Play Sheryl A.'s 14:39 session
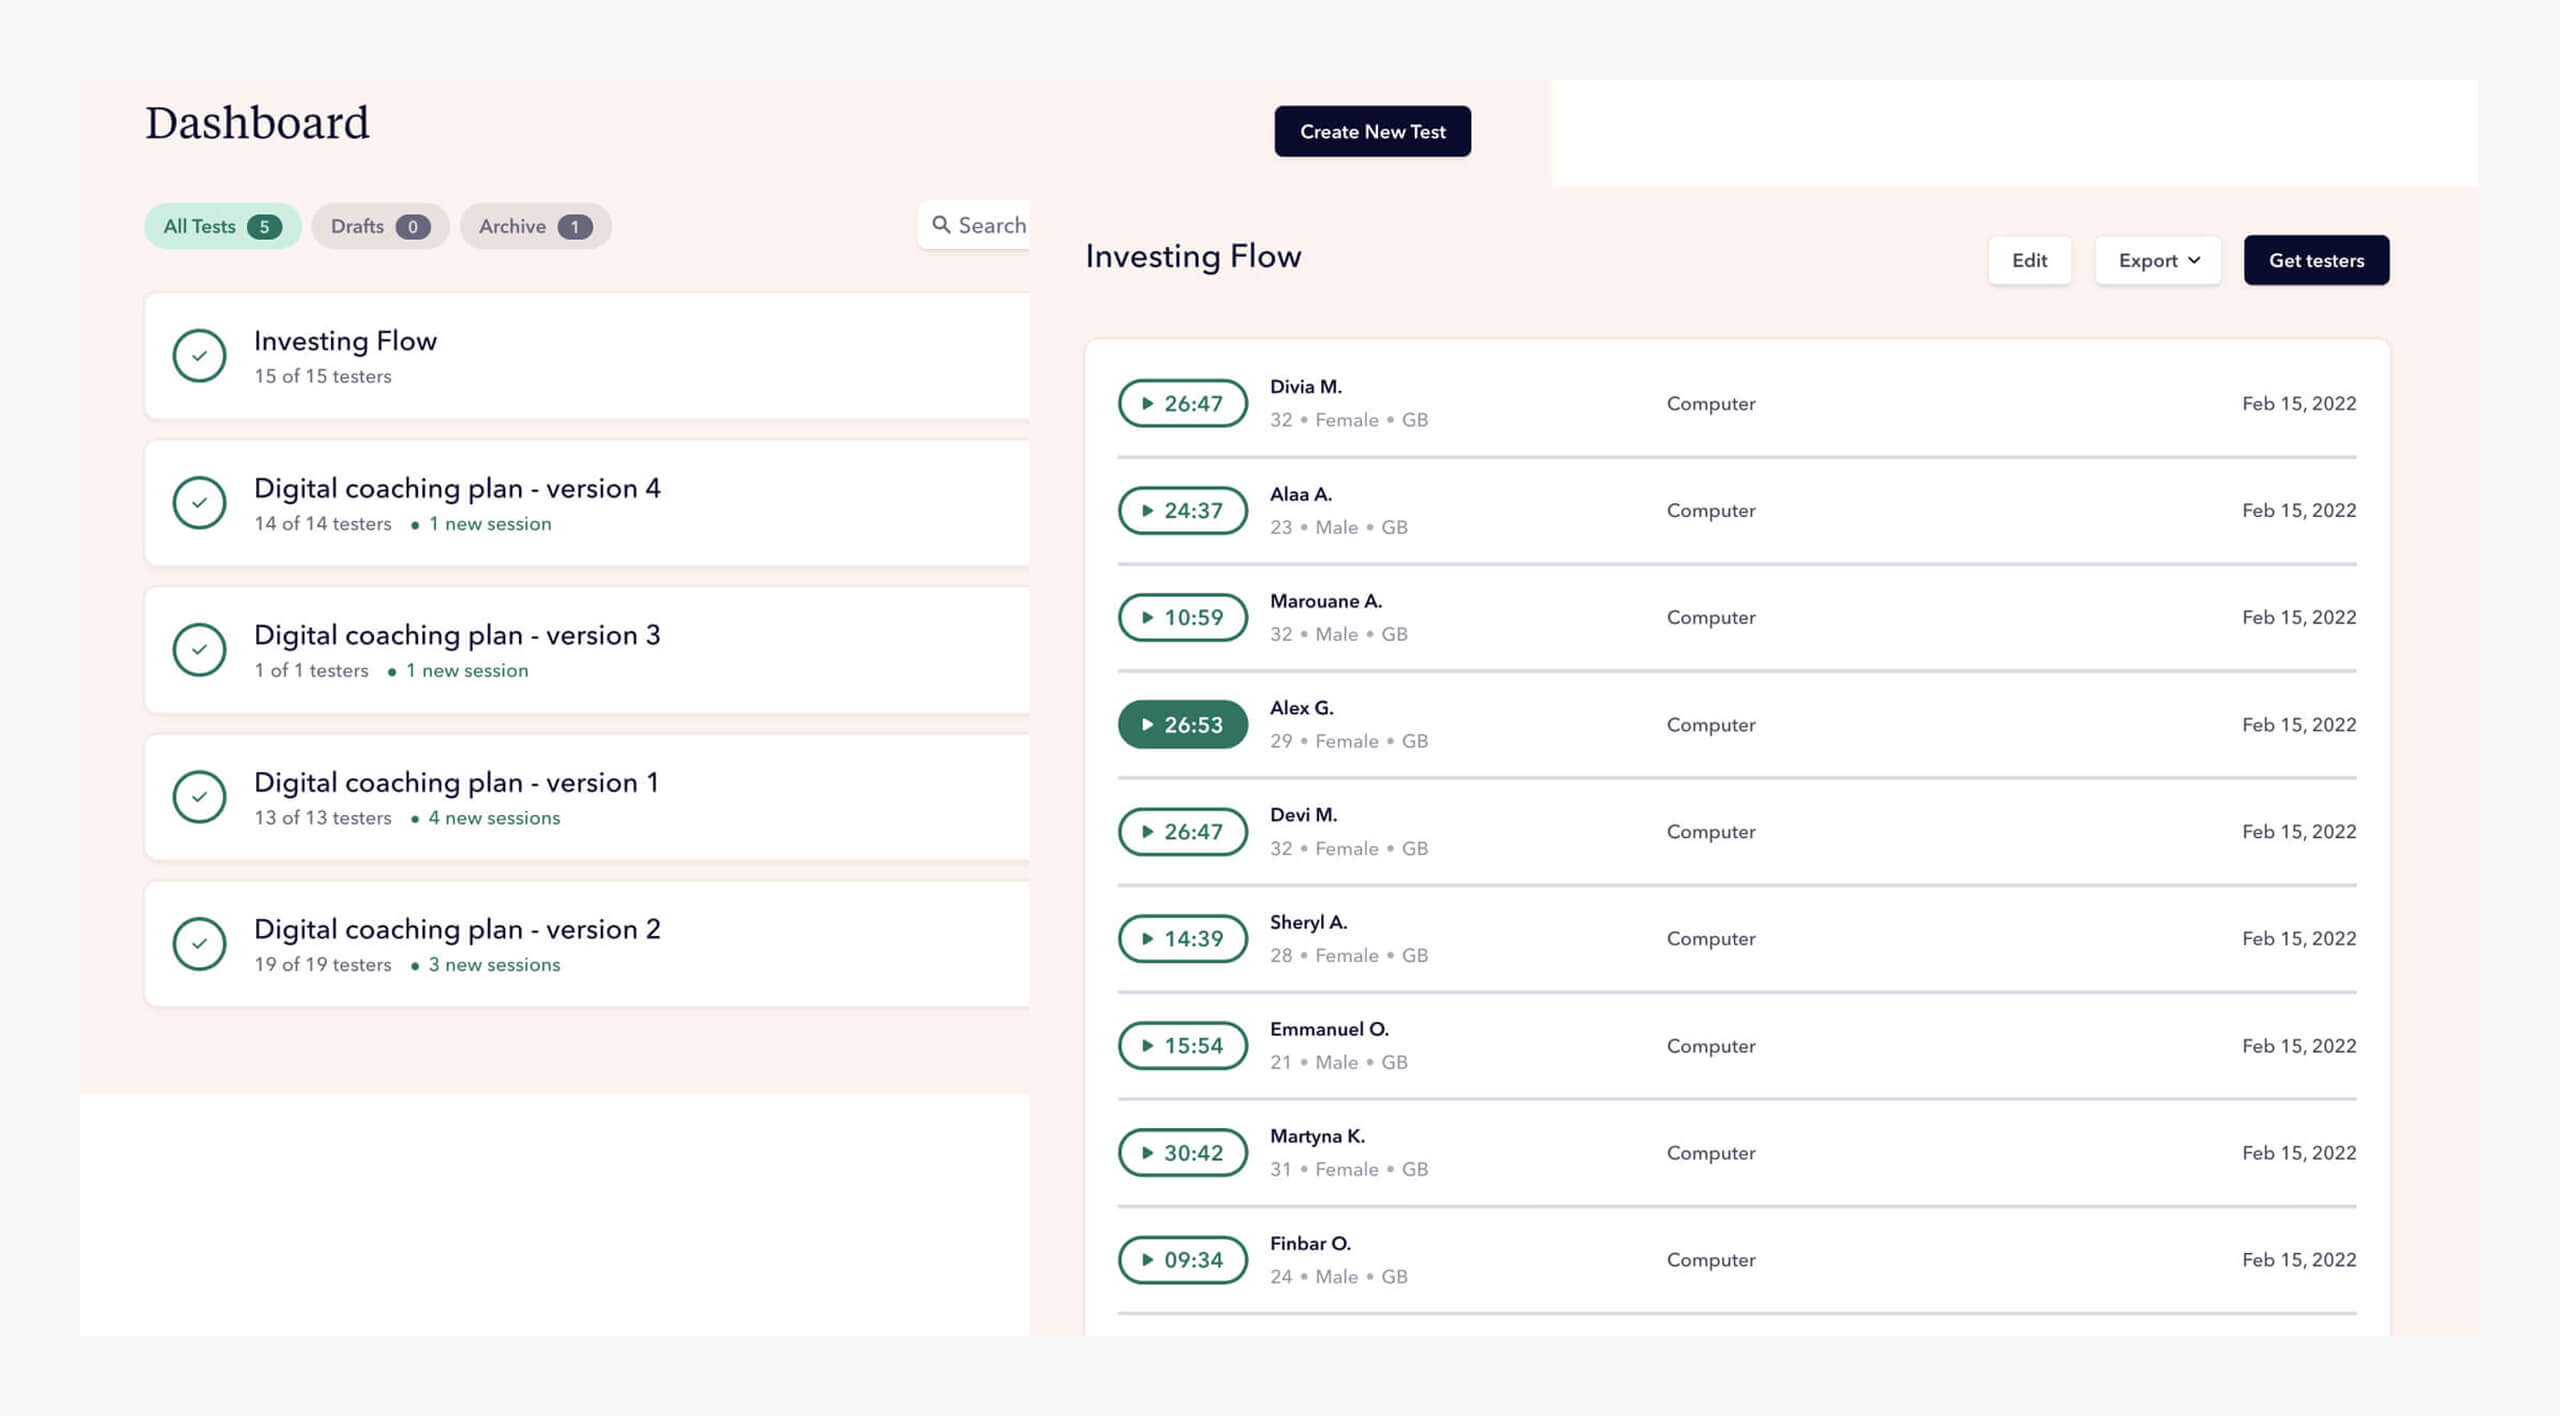This screenshot has height=1416, width=2560. 1182,938
